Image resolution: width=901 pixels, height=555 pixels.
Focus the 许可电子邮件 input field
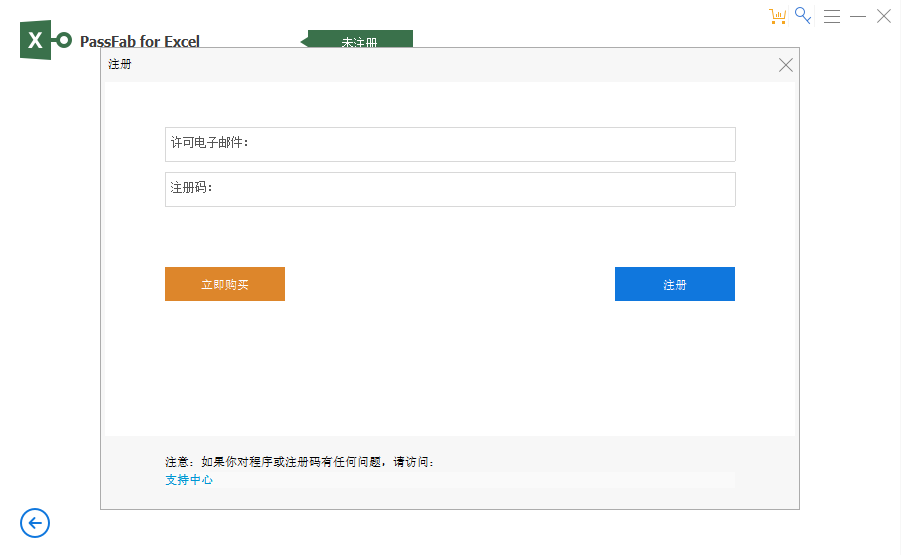(x=490, y=144)
